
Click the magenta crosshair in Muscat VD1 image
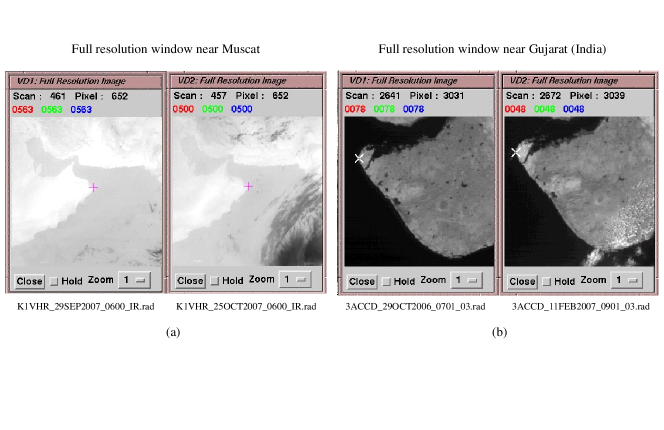(94, 187)
